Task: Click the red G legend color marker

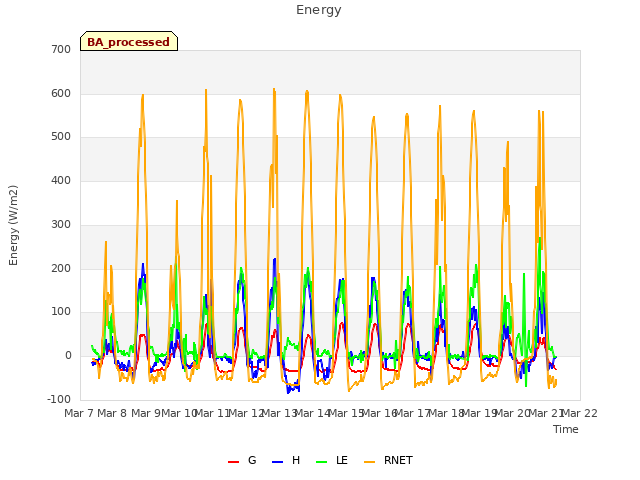Action: (233, 462)
